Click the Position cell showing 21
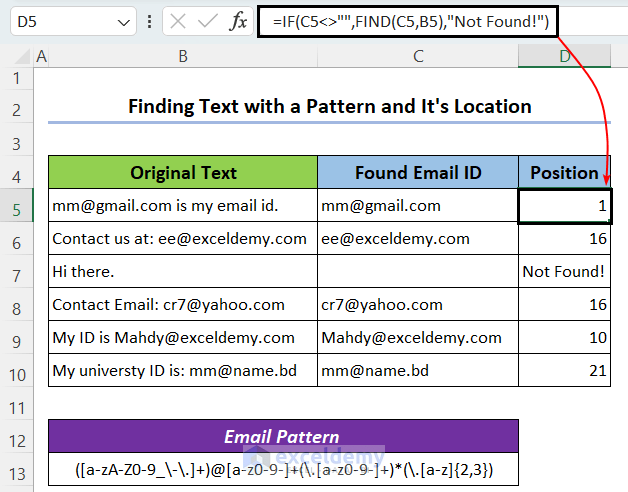This screenshot has height=492, width=628. tap(564, 370)
